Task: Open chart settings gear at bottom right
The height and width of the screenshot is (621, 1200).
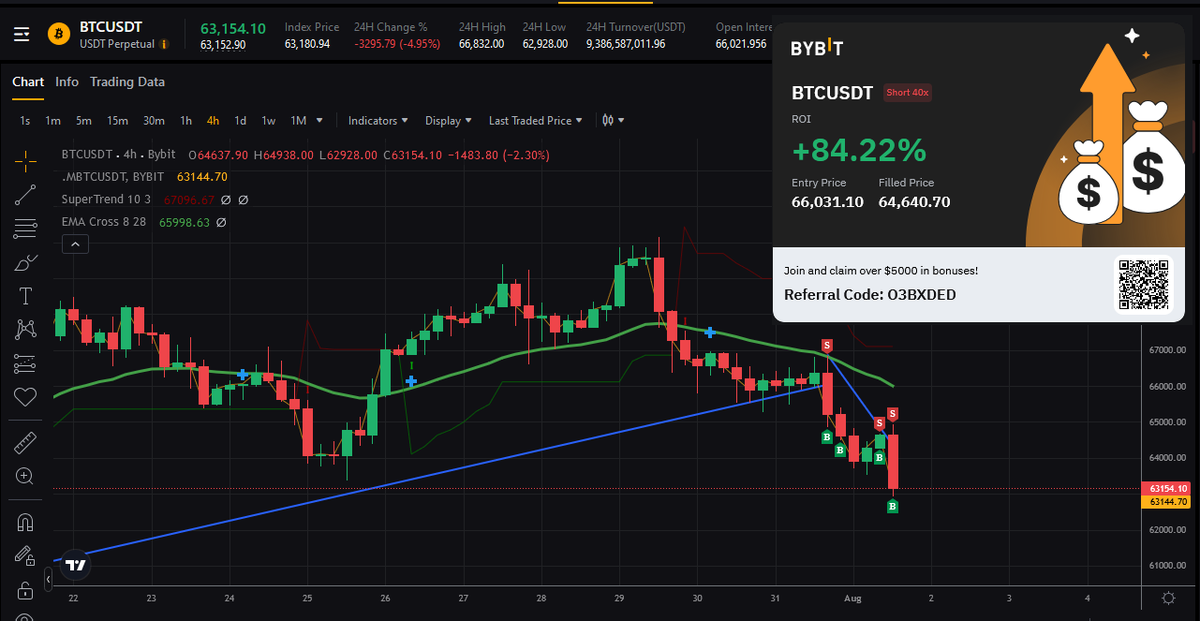Action: pyautogui.click(x=1168, y=598)
